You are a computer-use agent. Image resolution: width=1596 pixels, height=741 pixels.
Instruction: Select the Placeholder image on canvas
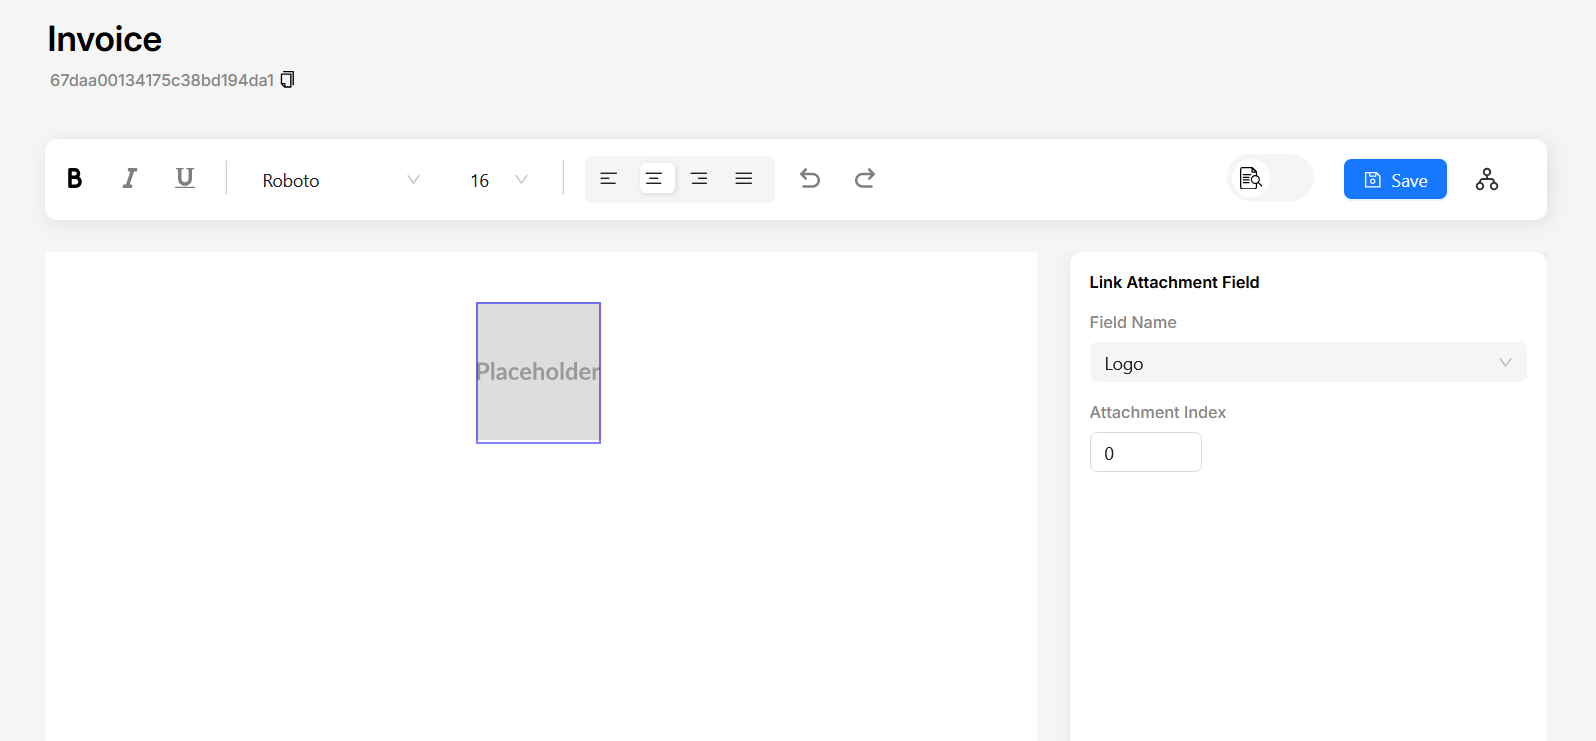click(x=538, y=372)
